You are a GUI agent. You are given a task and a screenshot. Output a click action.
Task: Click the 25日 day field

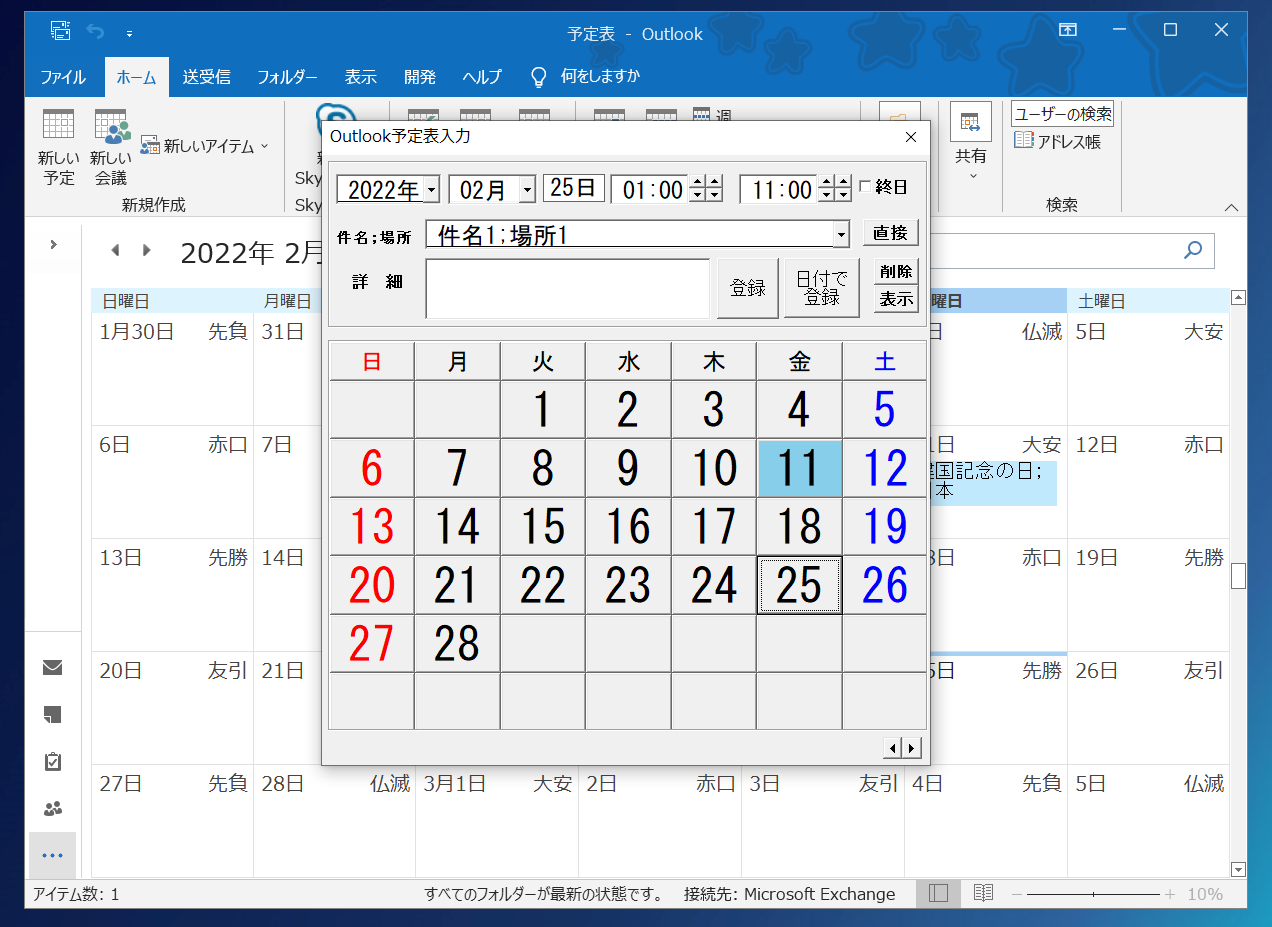point(574,188)
